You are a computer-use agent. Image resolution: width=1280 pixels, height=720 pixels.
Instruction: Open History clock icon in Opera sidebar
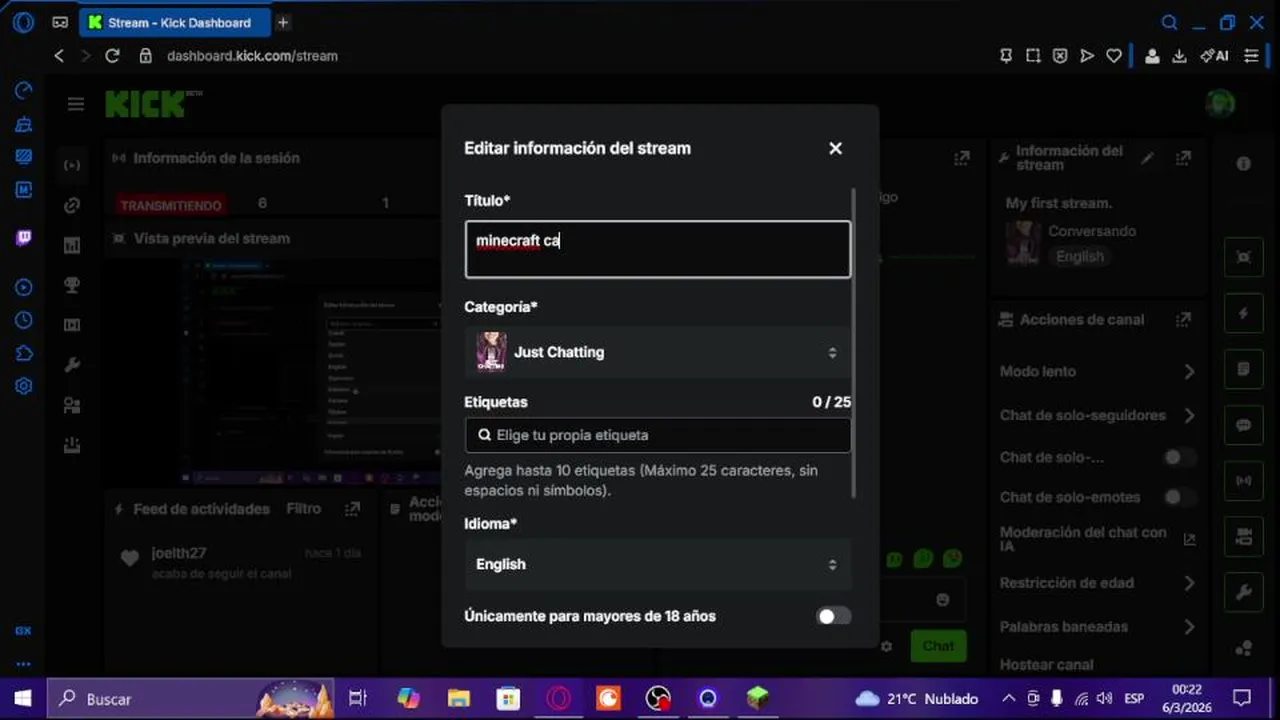pos(24,320)
